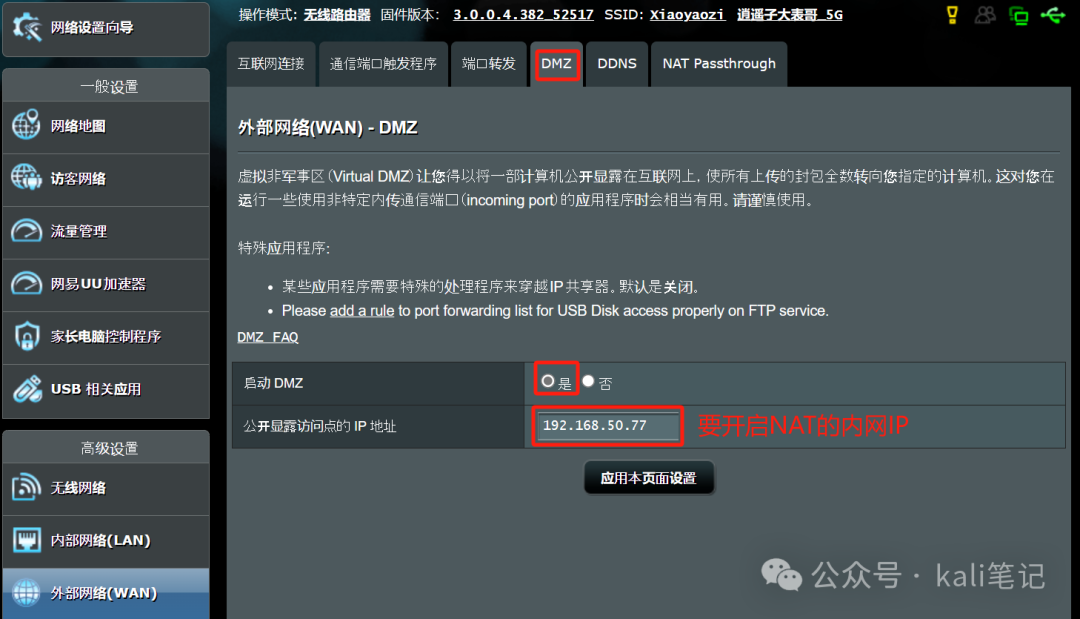
Task: Click the USB 相关应用 icon
Action: coord(27,389)
